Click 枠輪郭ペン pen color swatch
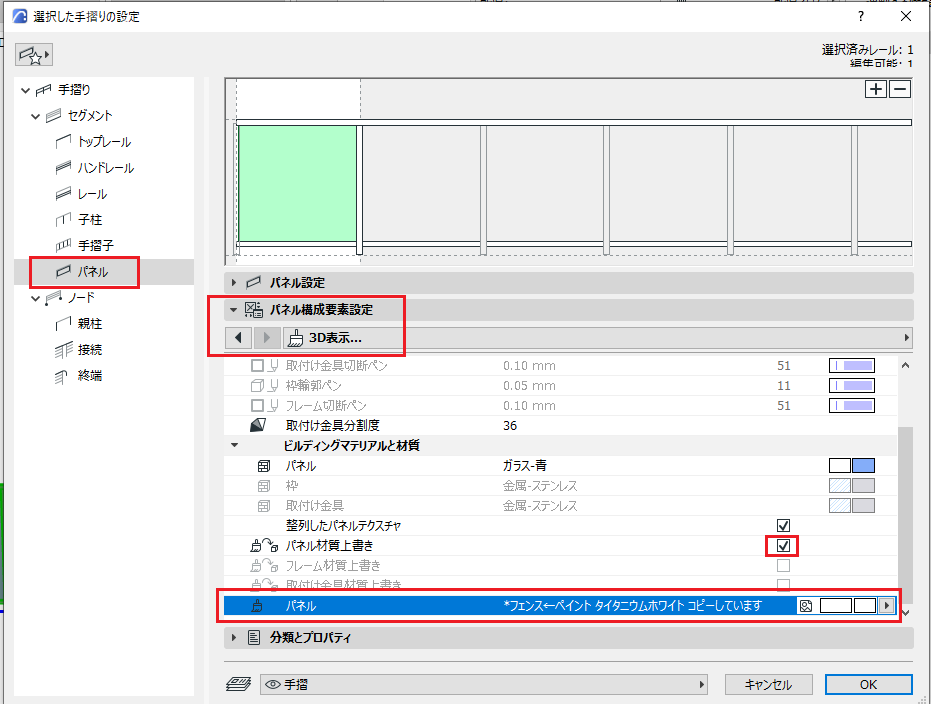 coord(851,386)
